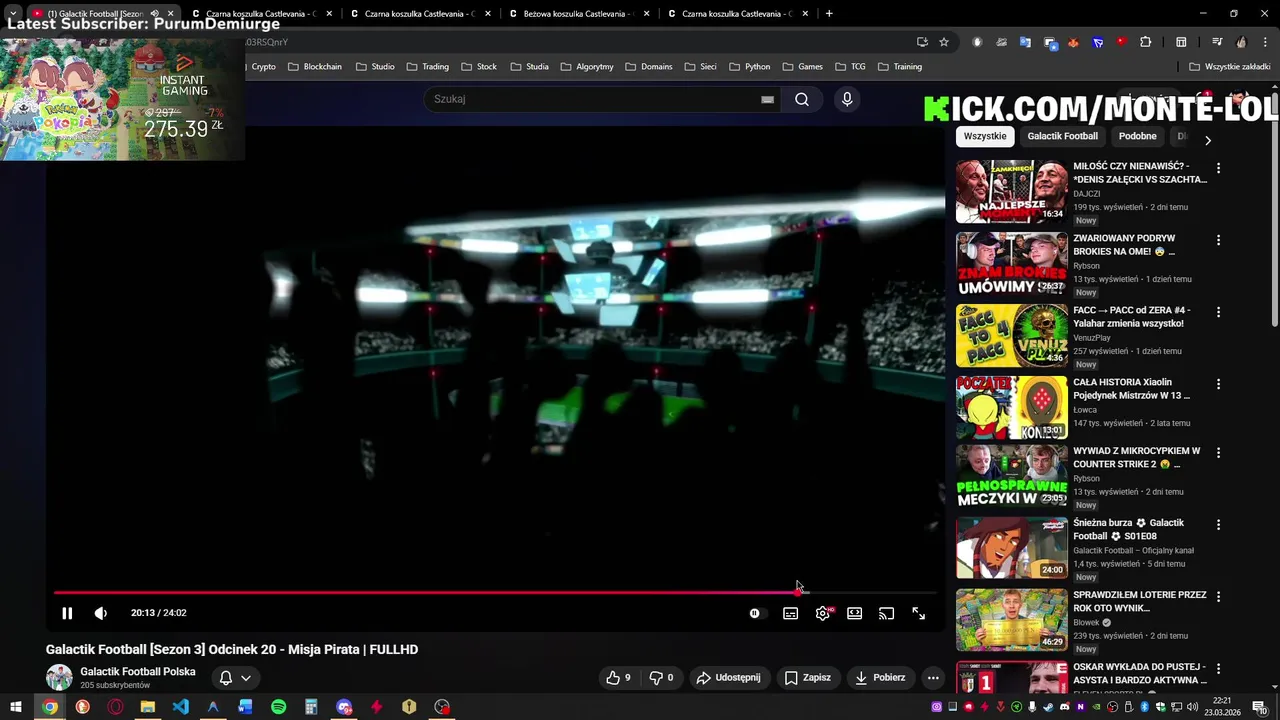The image size is (1280, 720).
Task: Open Visual Studio Code from the taskbar
Action: pyautogui.click(x=180, y=707)
